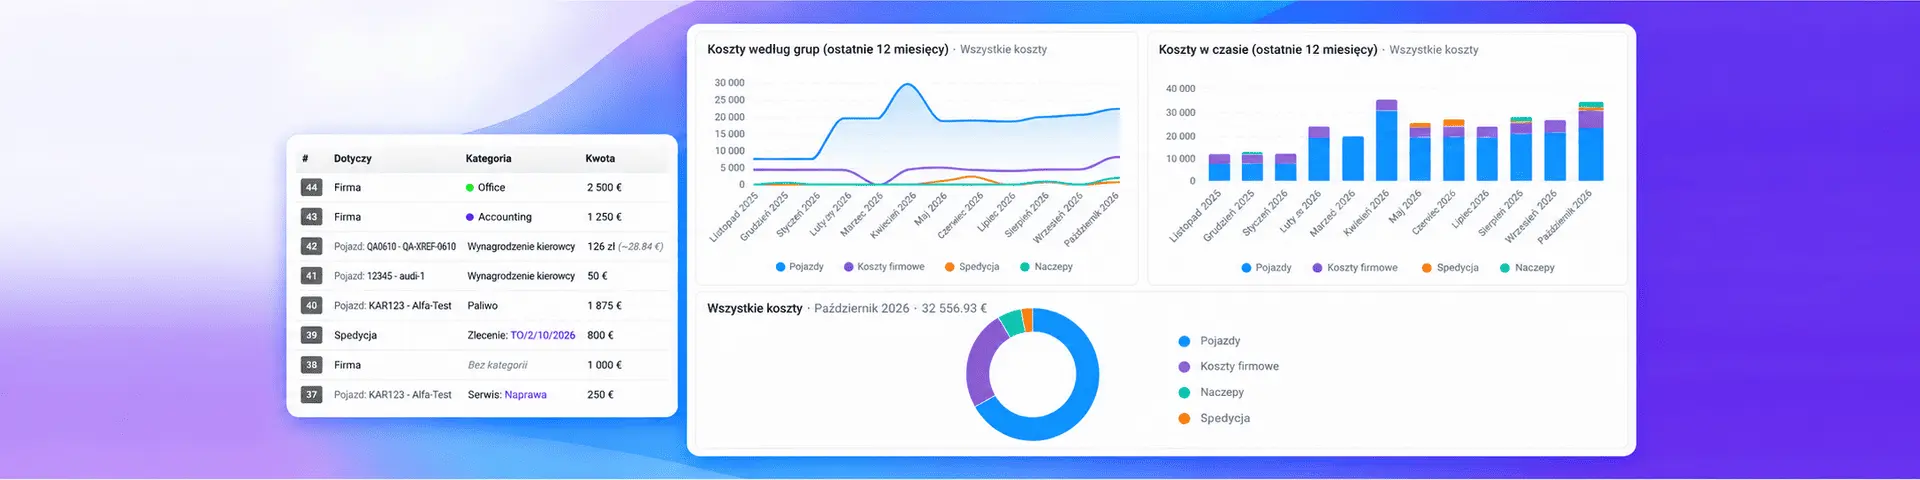Toggle Pojazdy legend in the bar chart
This screenshot has width=1920, height=480.
tap(1266, 268)
